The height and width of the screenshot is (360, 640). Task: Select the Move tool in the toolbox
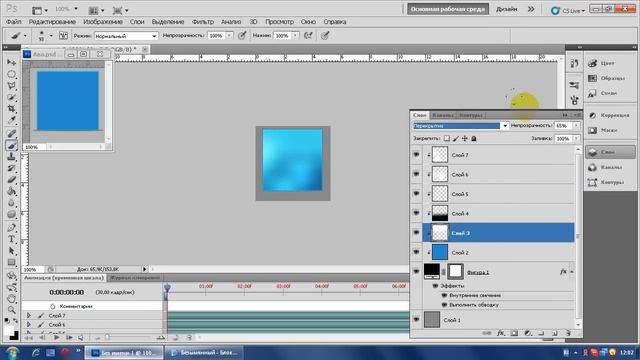(x=11, y=62)
